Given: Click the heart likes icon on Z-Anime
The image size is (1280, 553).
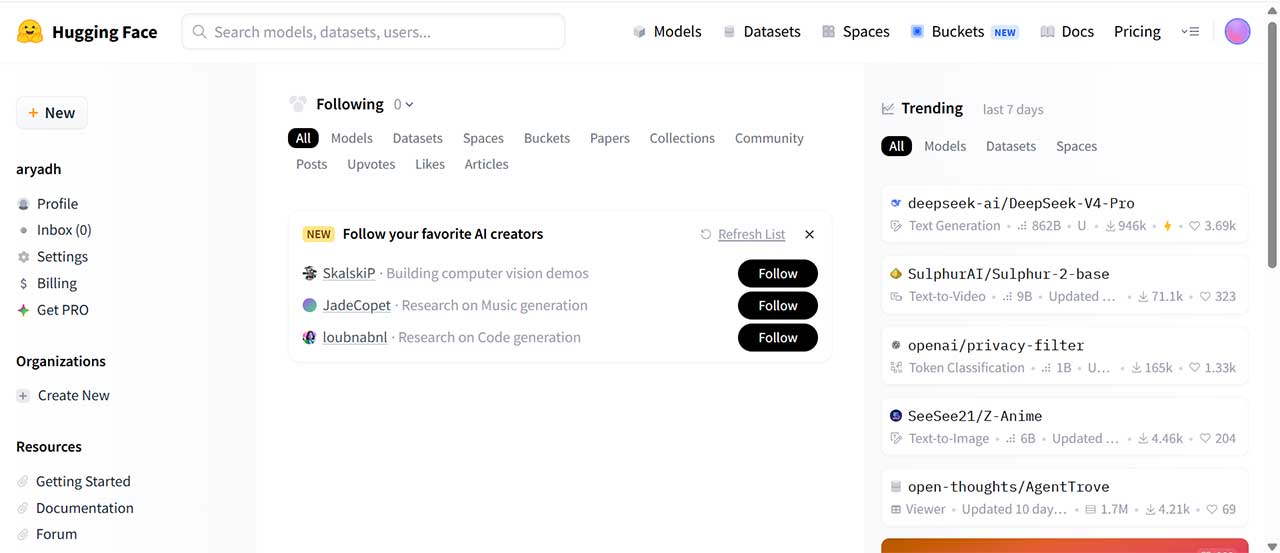Looking at the screenshot, I should click(1205, 439).
